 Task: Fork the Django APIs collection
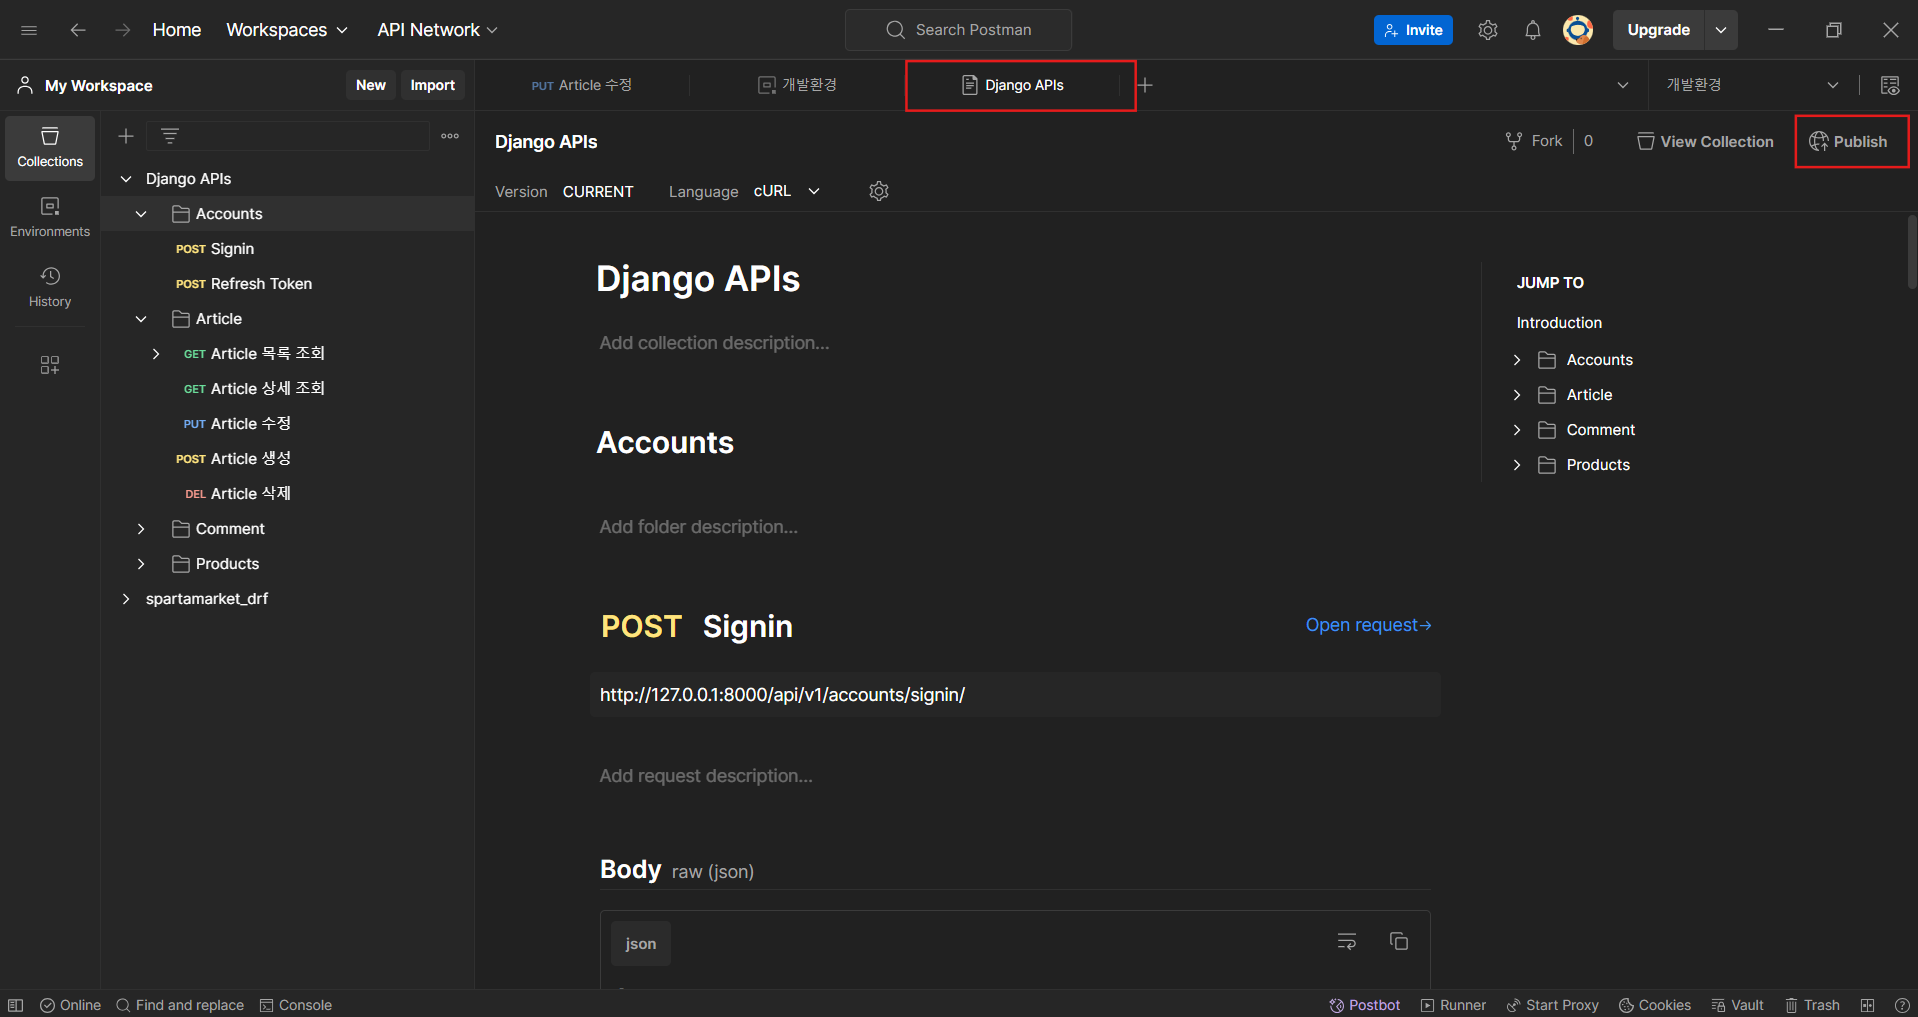point(1534,142)
